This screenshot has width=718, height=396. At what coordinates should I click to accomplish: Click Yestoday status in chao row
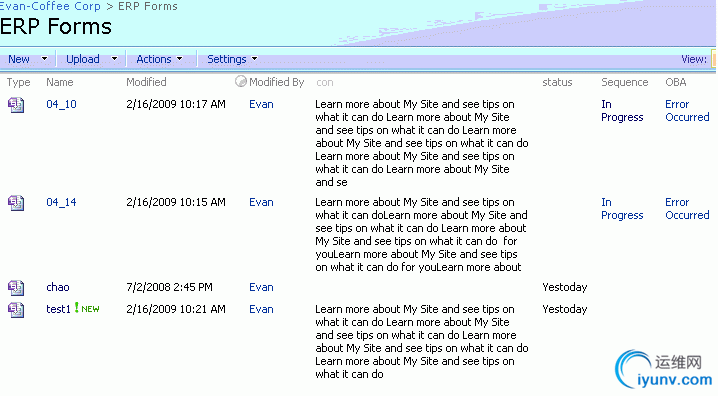coord(565,287)
